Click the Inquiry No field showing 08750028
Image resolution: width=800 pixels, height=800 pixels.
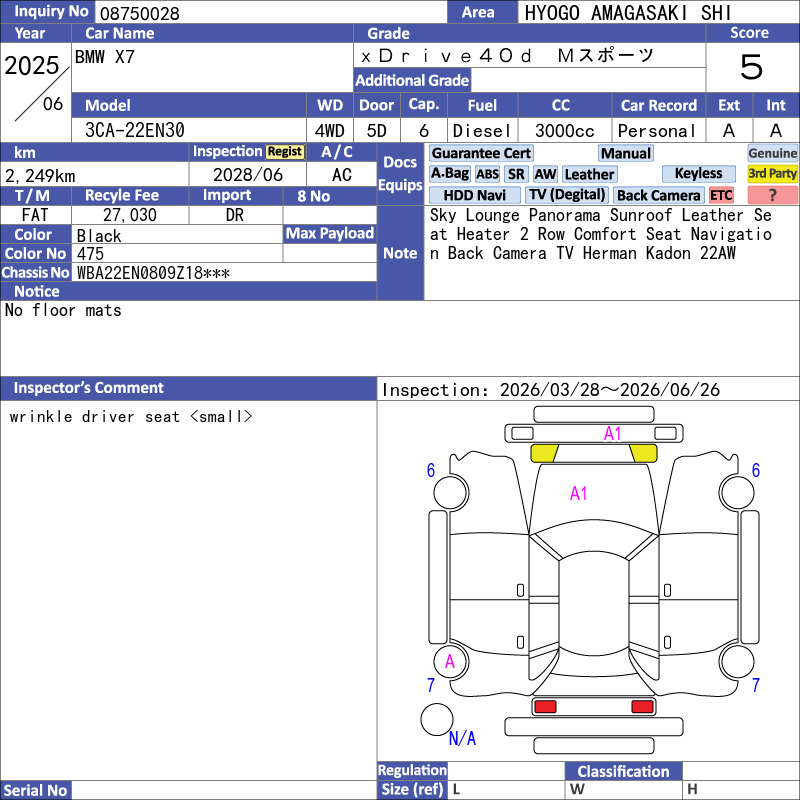(270, 12)
